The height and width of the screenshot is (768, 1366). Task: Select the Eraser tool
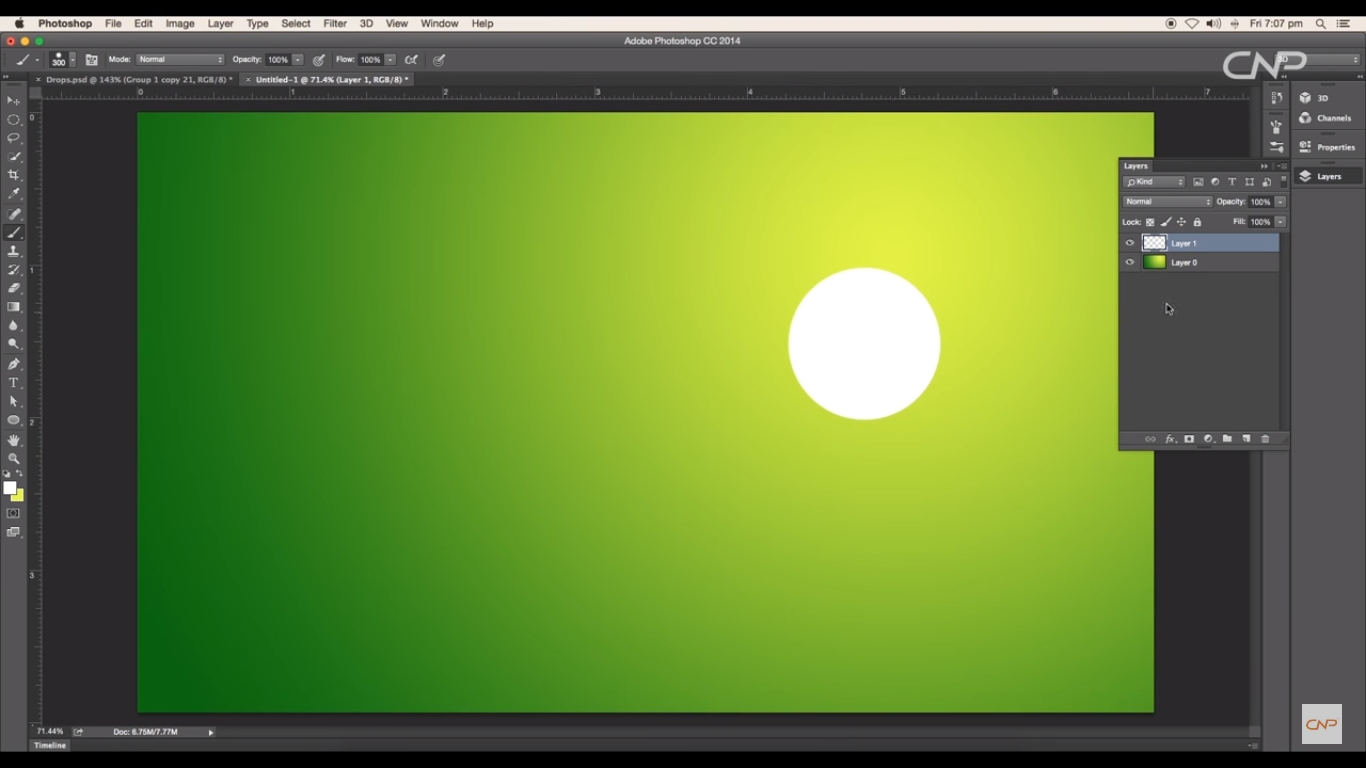click(14, 288)
